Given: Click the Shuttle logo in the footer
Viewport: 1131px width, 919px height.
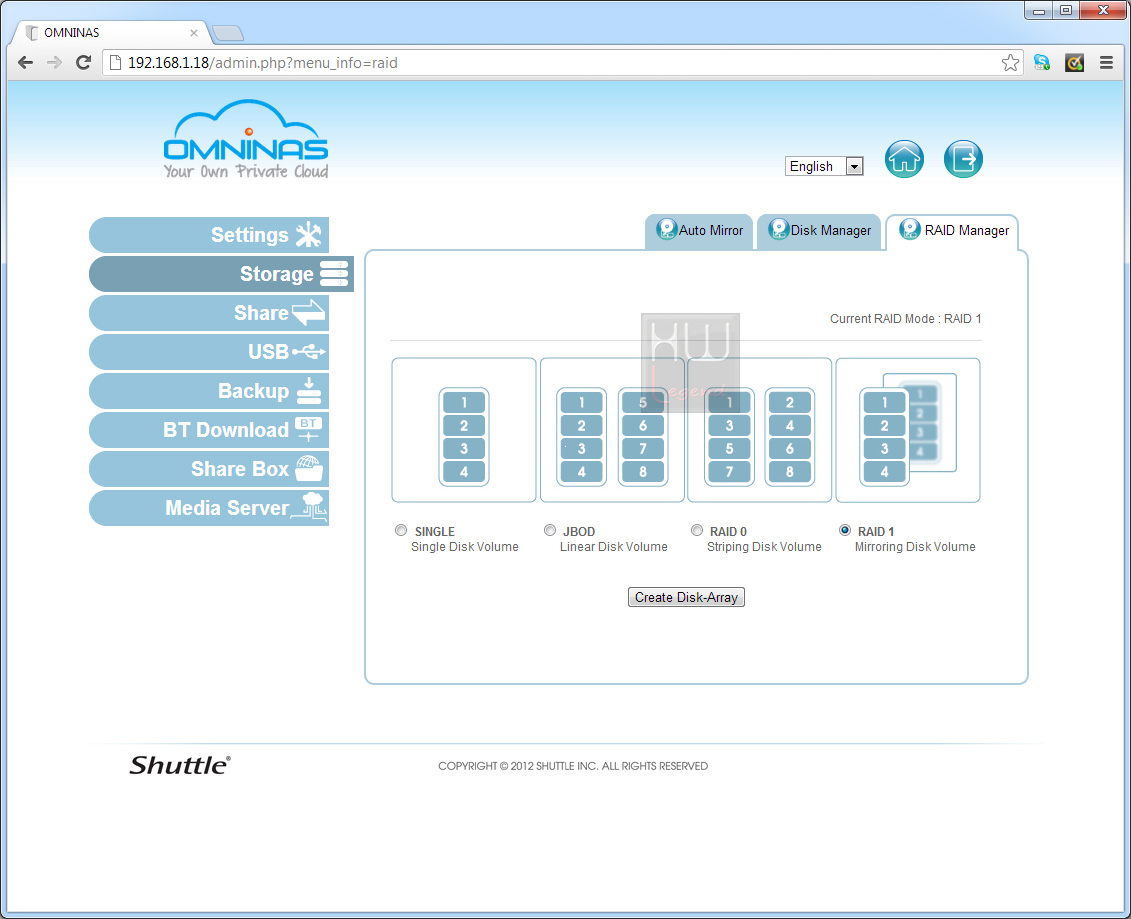Looking at the screenshot, I should pyautogui.click(x=180, y=765).
